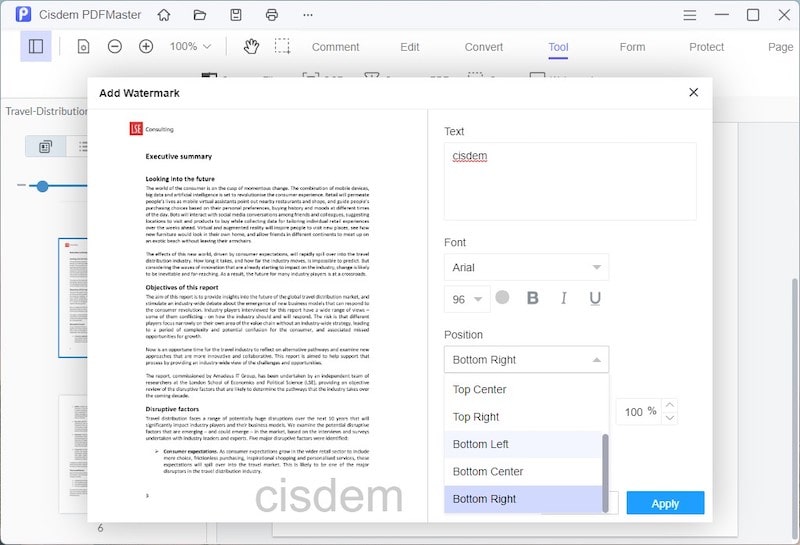Open the font size 96 dropdown
This screenshot has height=545, width=800.
(x=467, y=299)
